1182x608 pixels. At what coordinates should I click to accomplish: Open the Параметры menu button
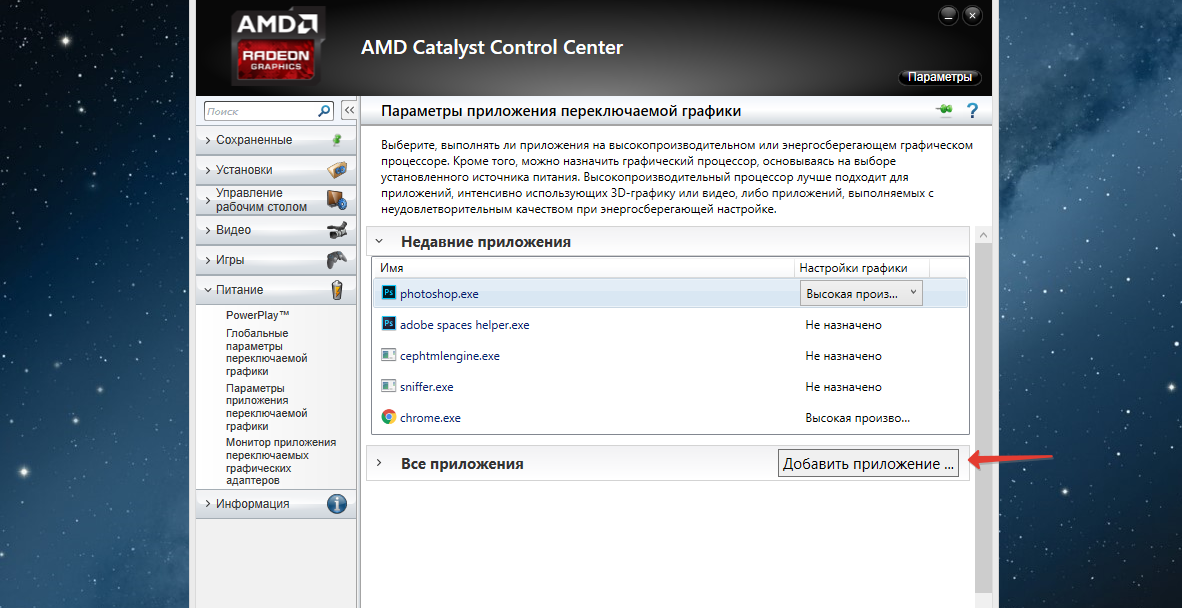(939, 77)
